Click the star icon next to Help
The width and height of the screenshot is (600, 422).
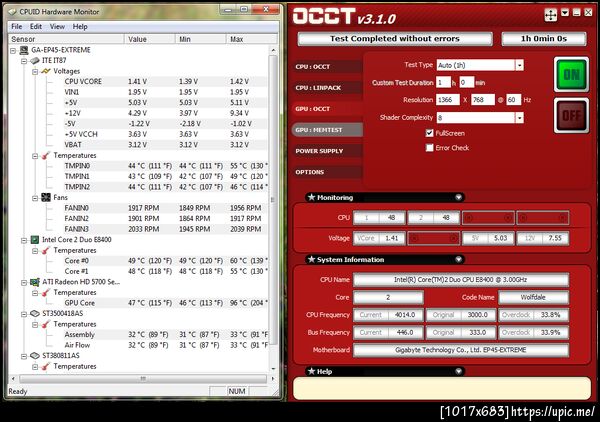point(311,371)
